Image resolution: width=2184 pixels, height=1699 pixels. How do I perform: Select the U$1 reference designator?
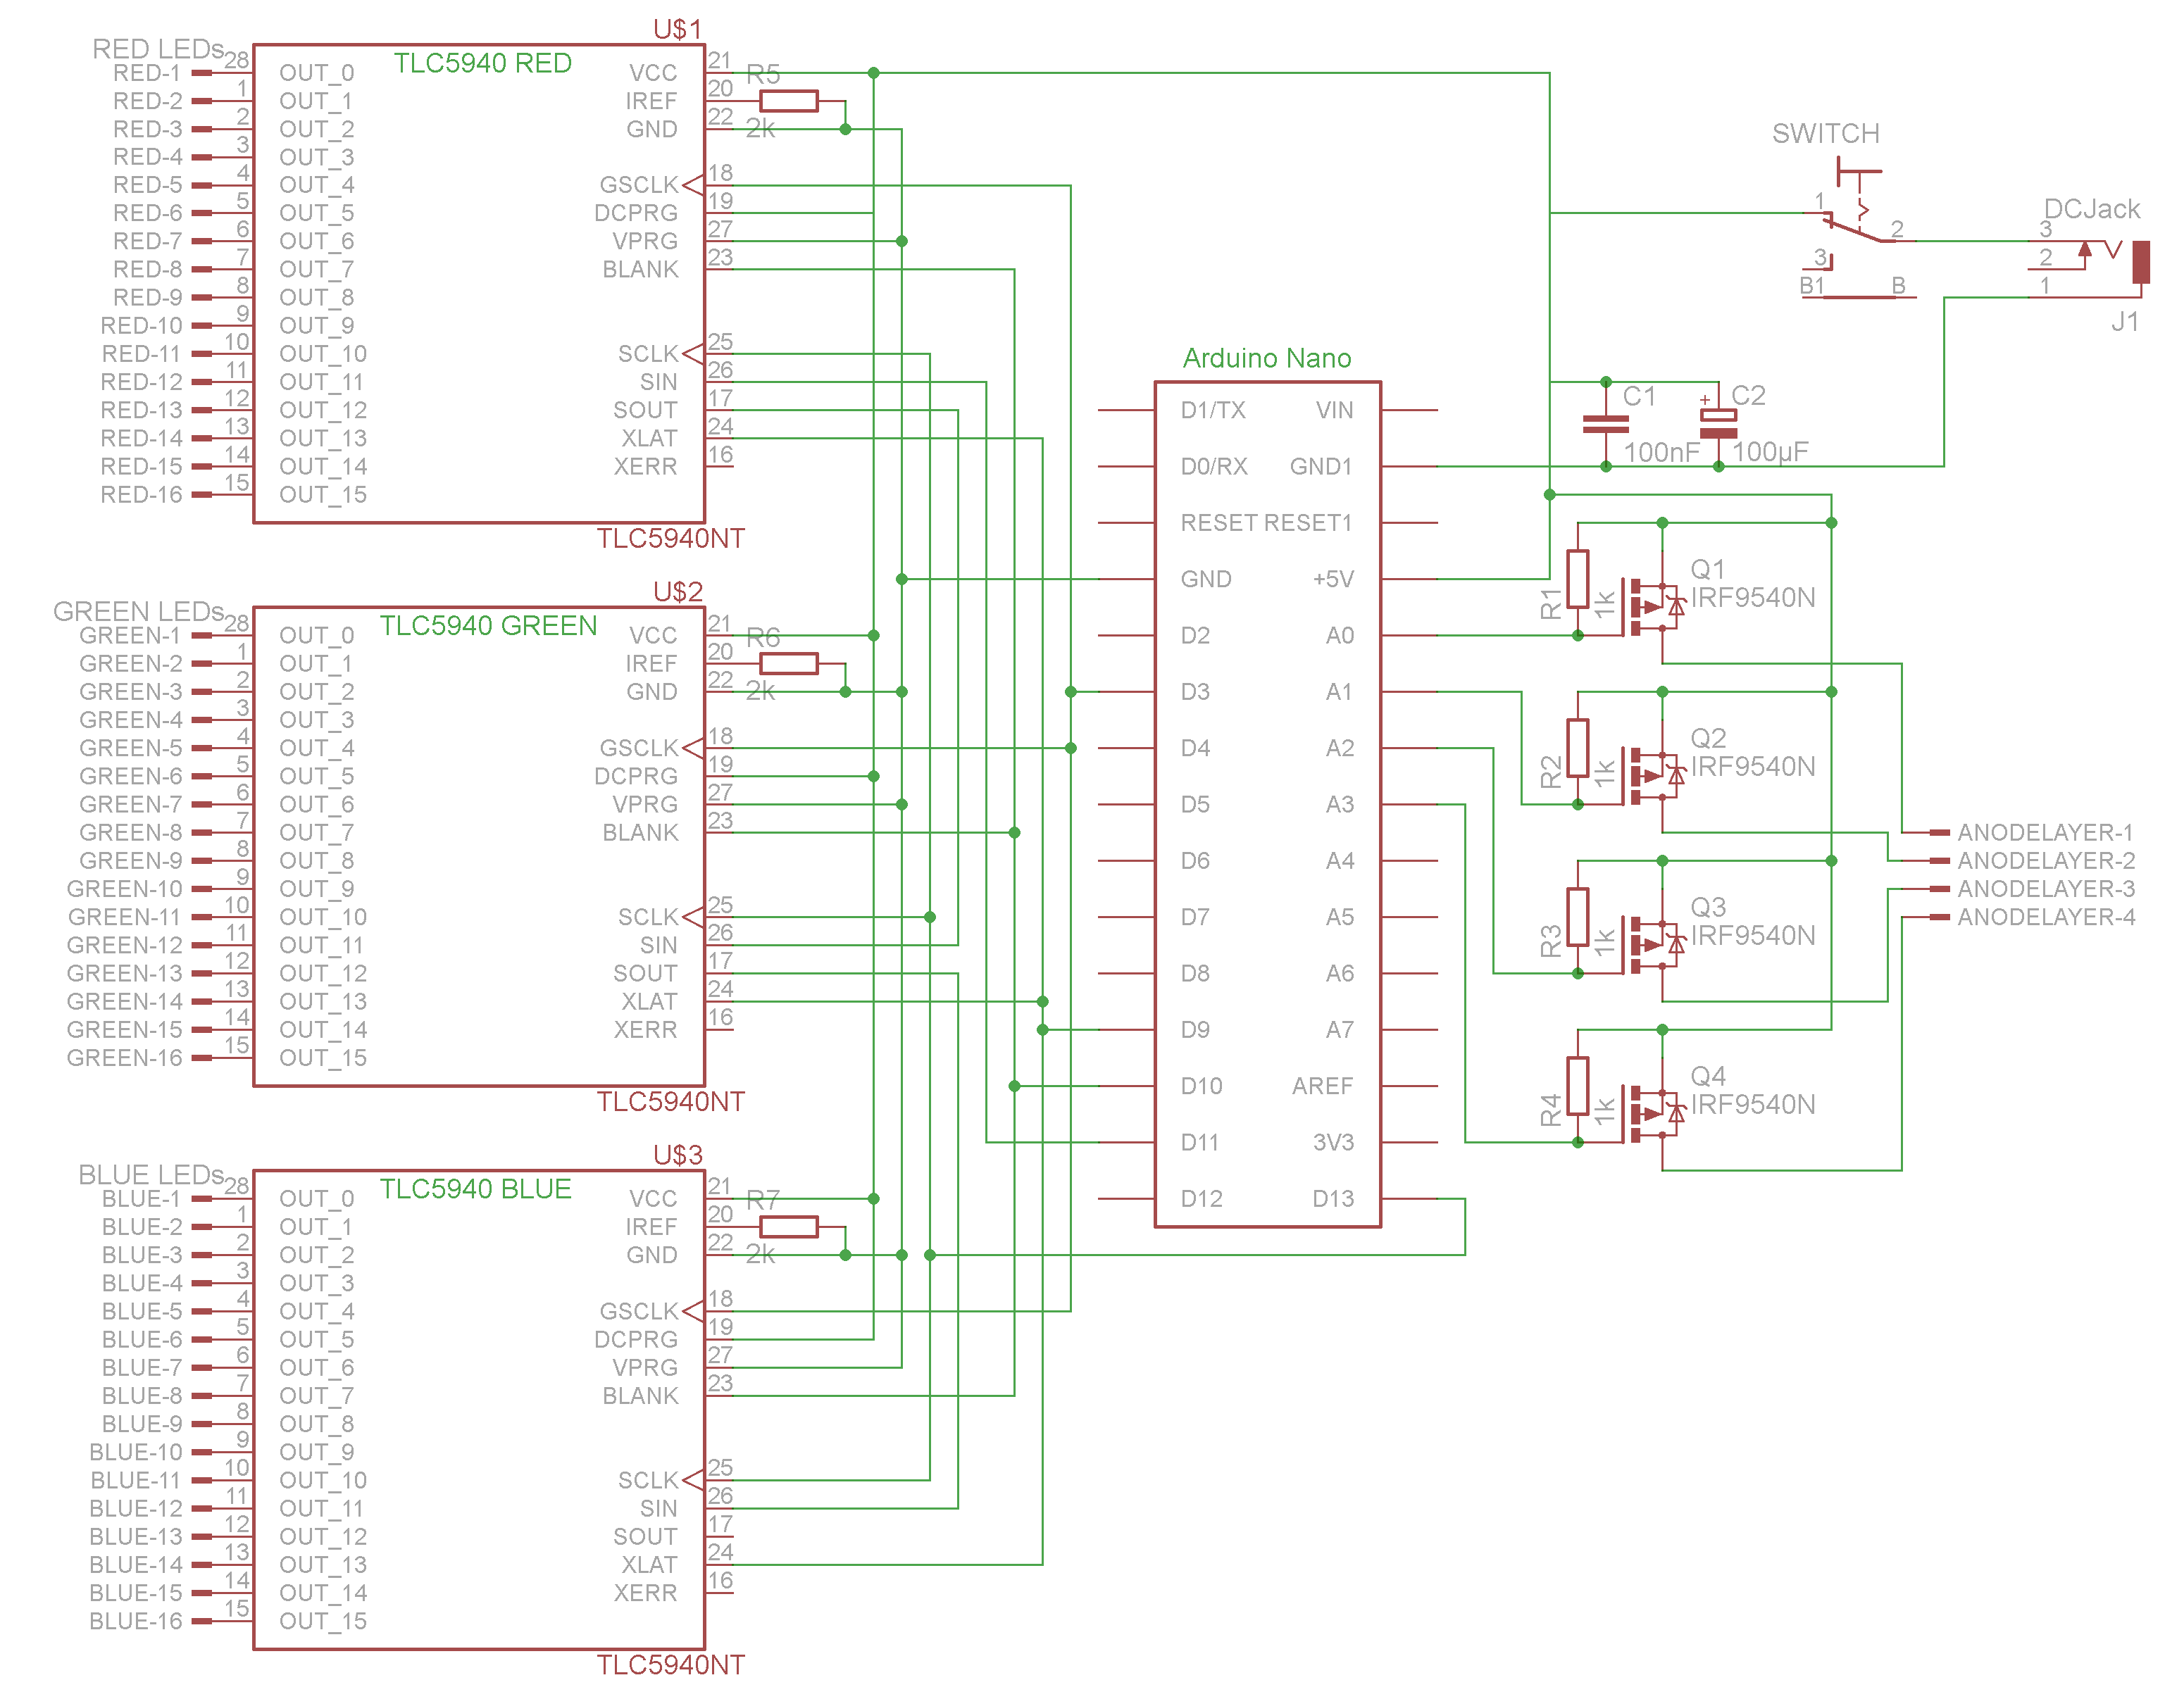click(678, 29)
